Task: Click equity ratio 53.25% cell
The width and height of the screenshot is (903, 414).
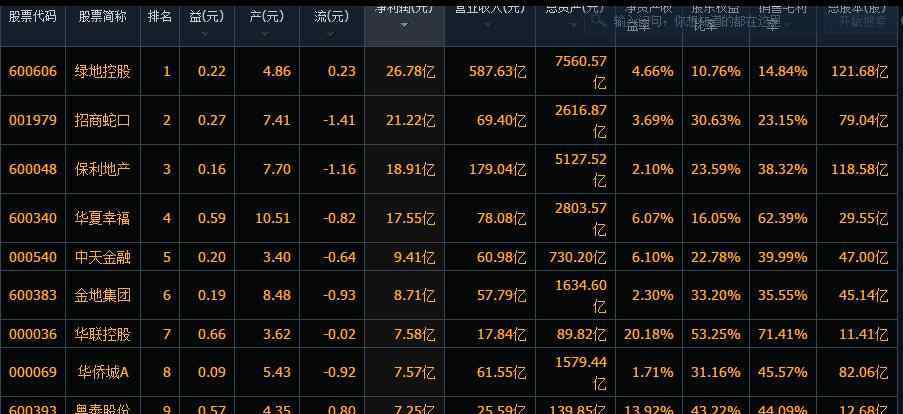Action: pyautogui.click(x=716, y=334)
